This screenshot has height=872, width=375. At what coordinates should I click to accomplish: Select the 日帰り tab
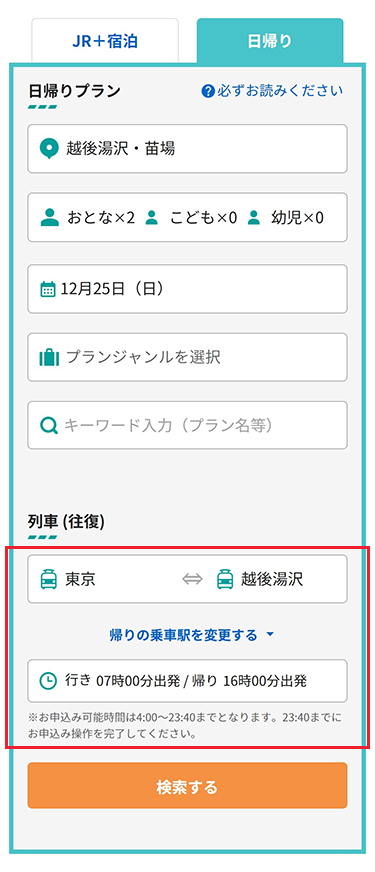[x=270, y=41]
